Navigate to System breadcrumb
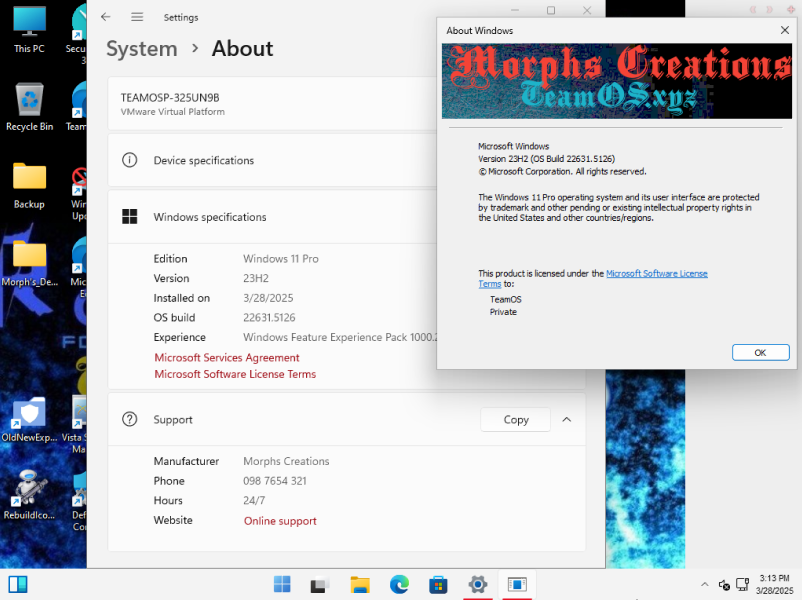 142,49
